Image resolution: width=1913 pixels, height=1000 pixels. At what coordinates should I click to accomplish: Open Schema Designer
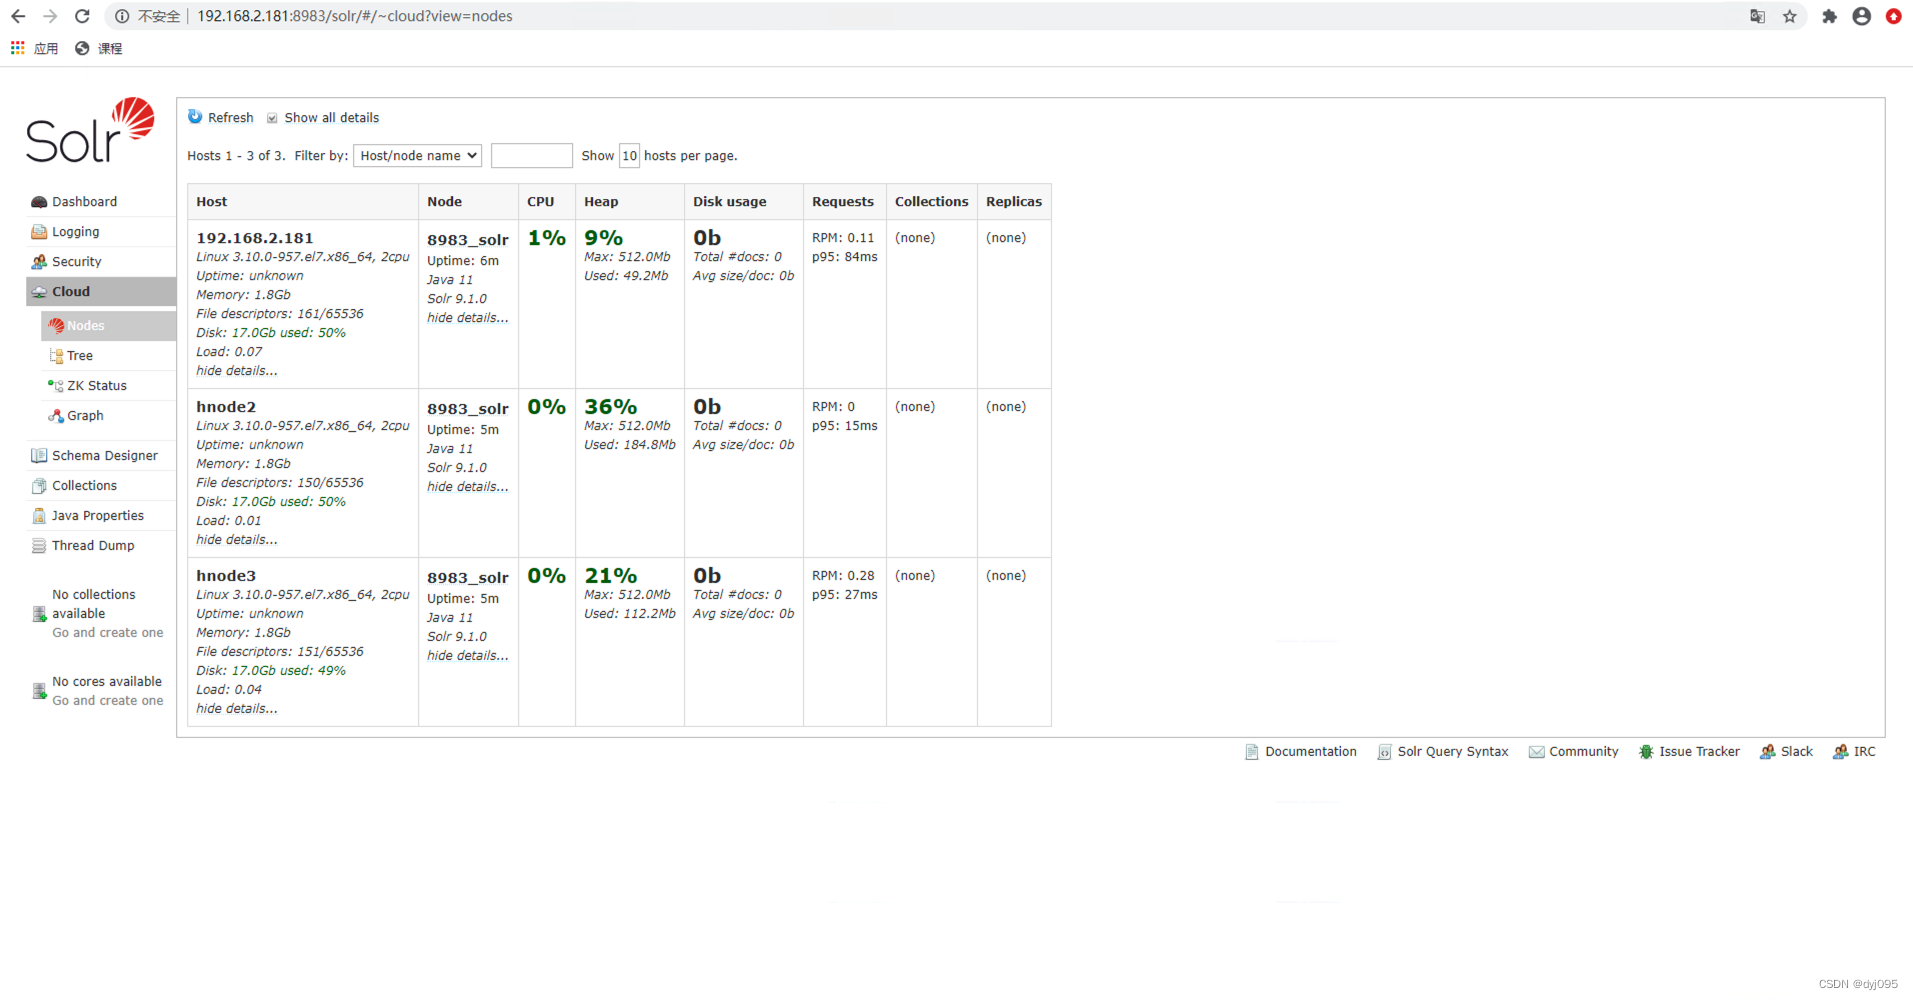(105, 456)
